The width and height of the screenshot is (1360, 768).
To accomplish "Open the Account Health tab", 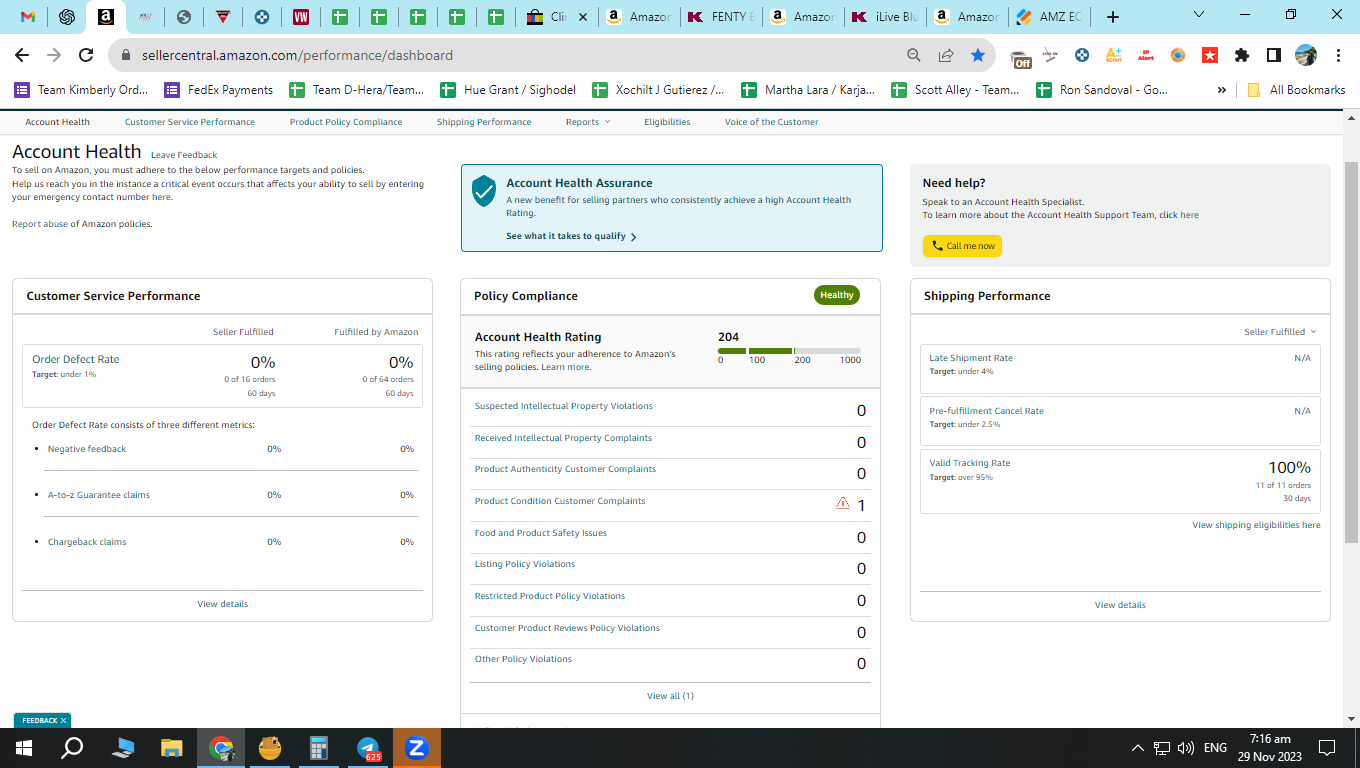I will [x=57, y=122].
